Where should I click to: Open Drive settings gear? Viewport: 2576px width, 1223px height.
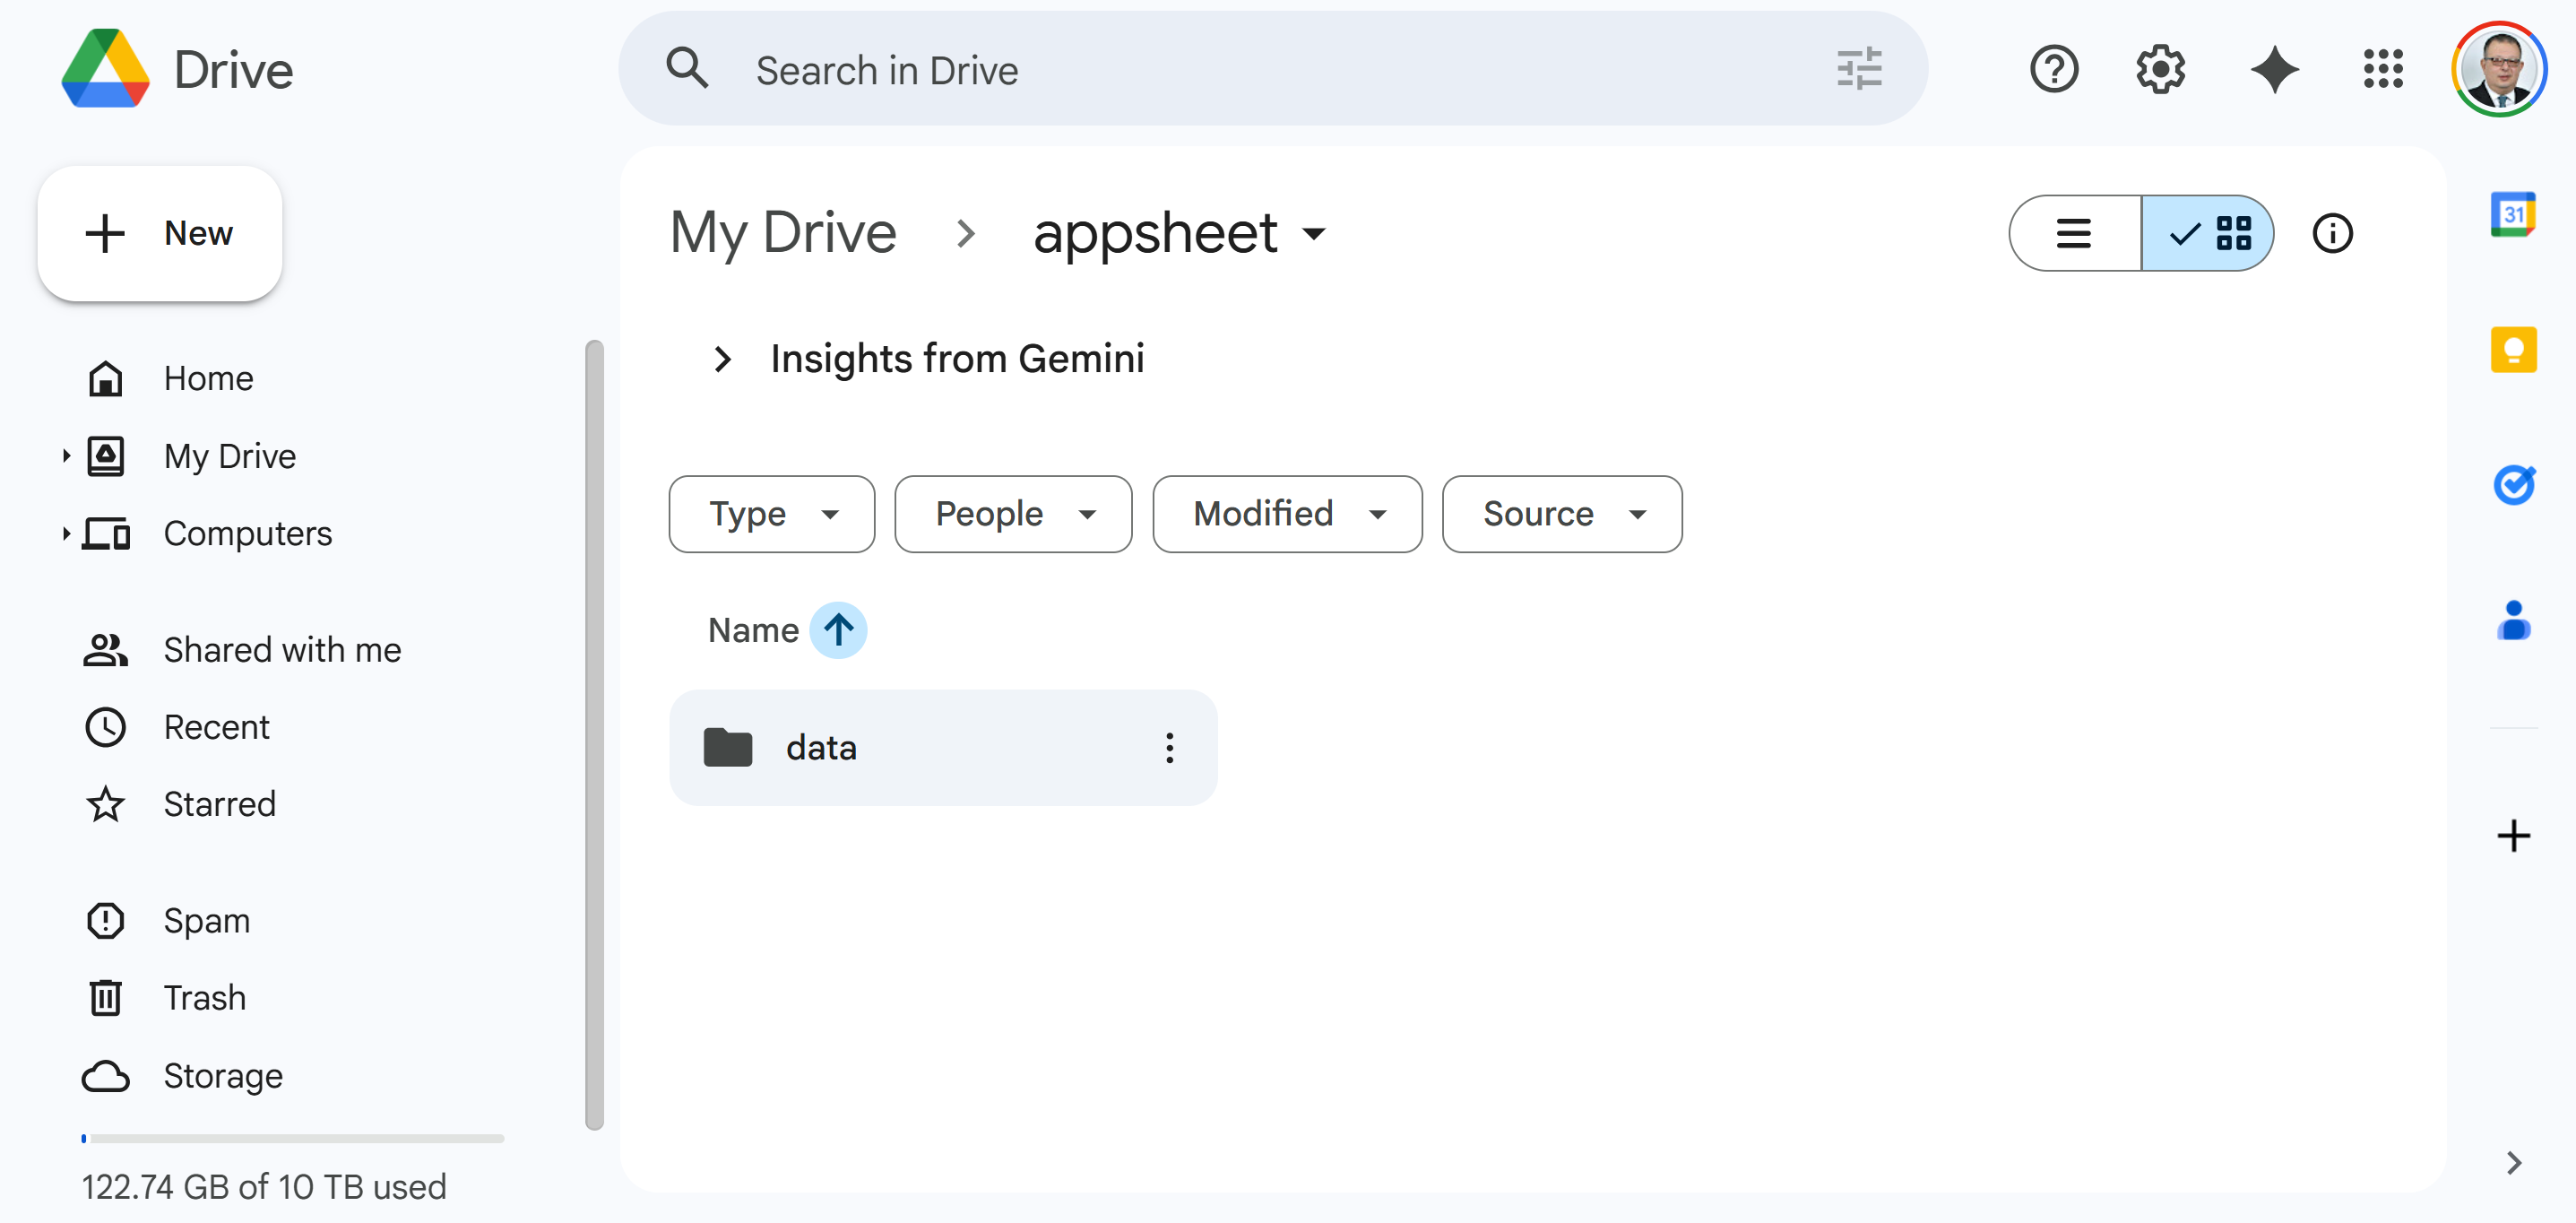pos(2159,69)
